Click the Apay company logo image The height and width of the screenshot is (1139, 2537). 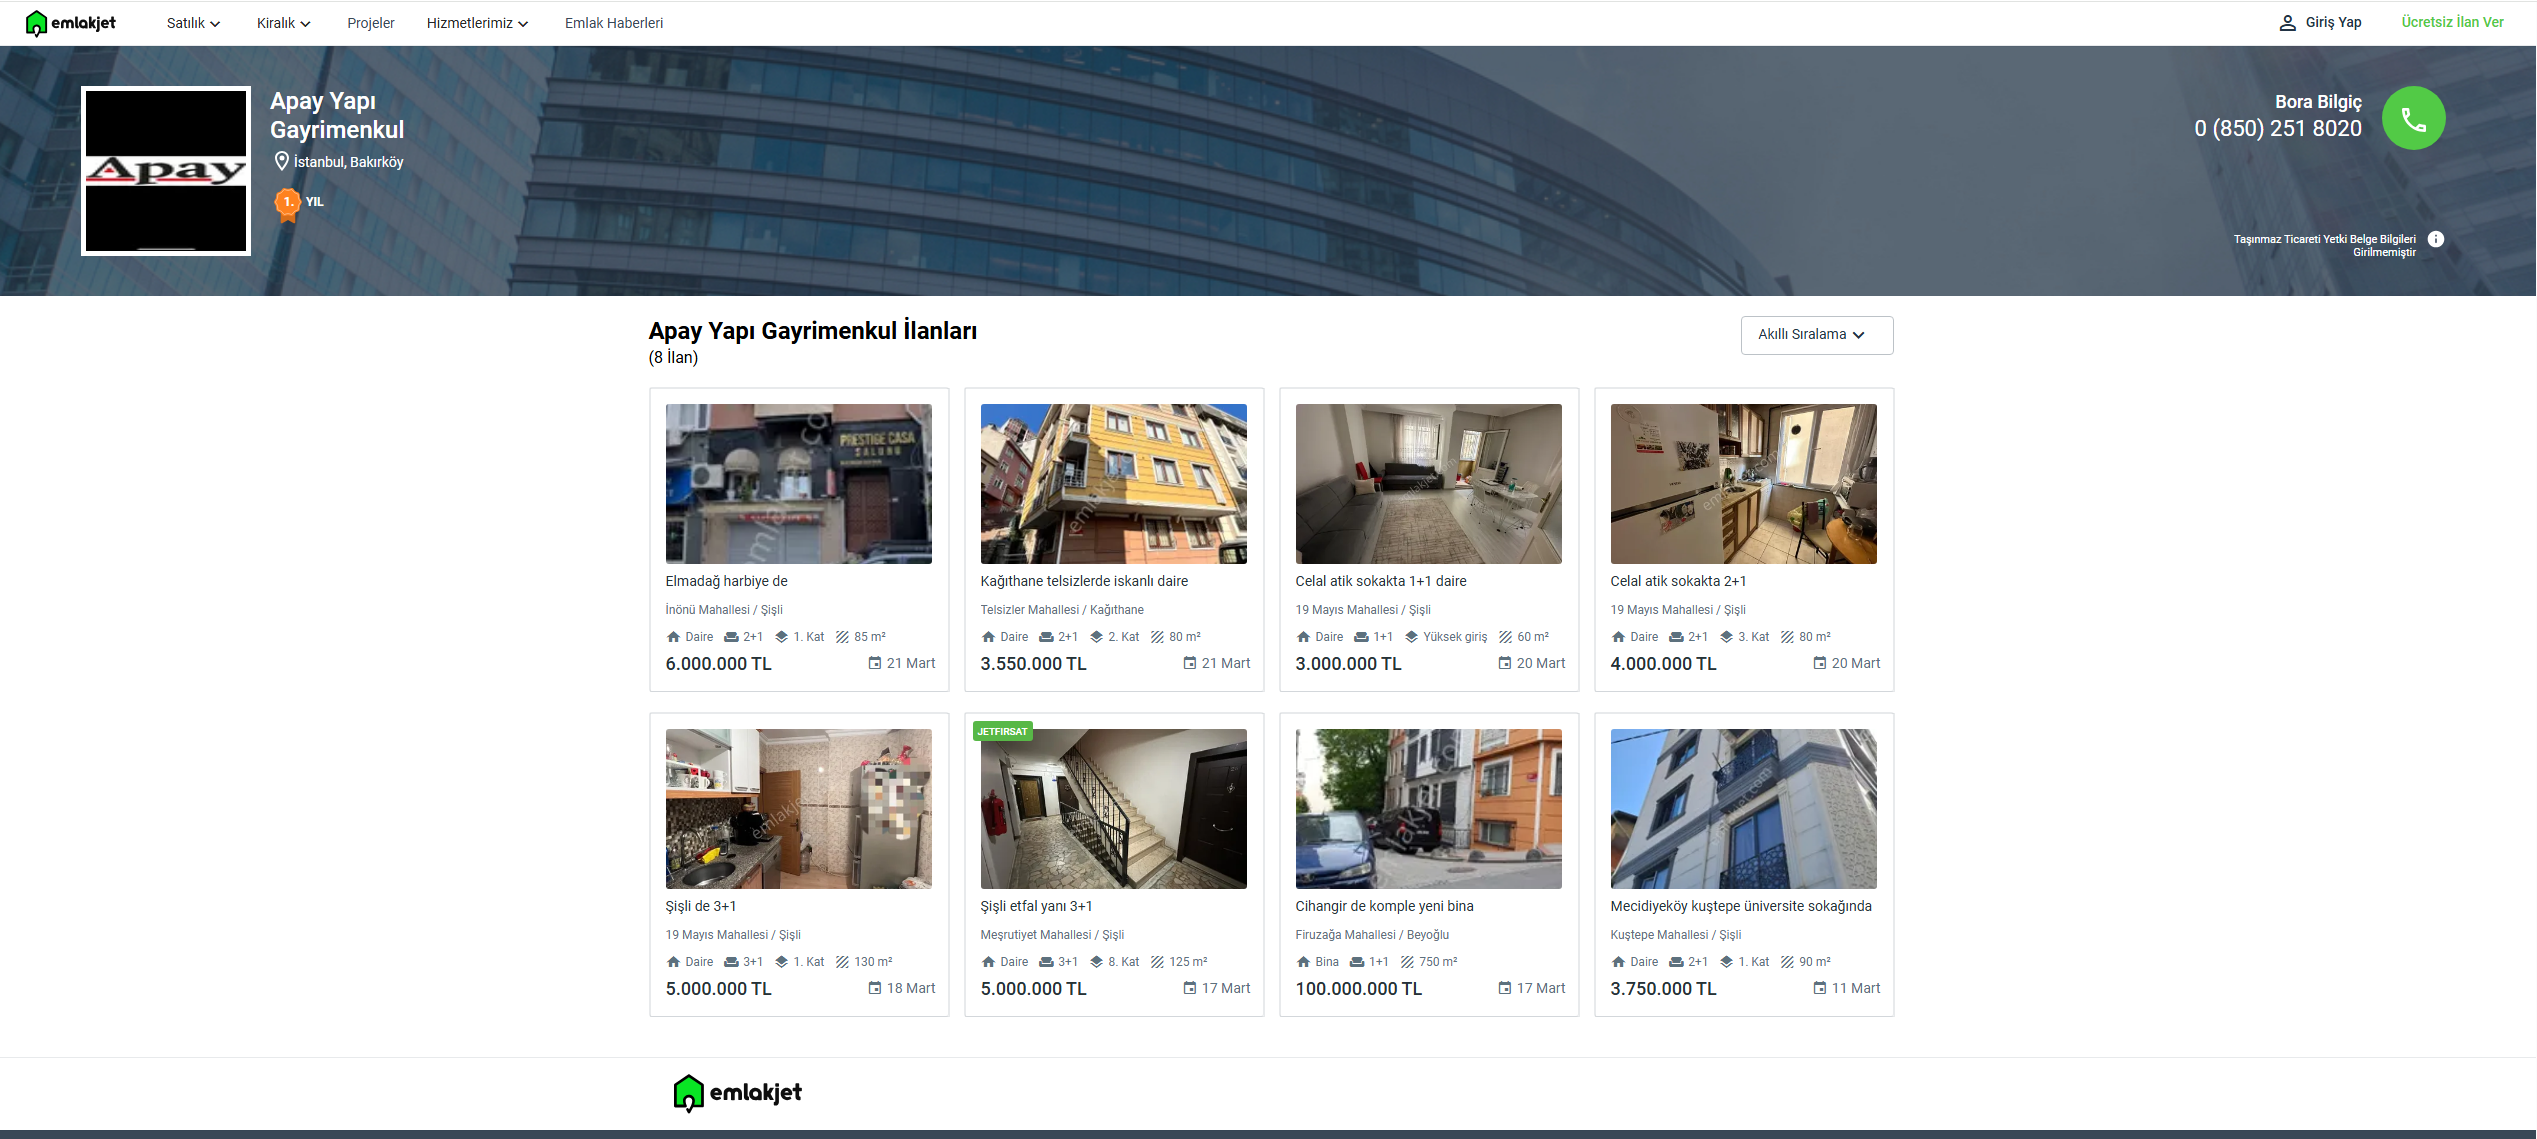coord(166,171)
